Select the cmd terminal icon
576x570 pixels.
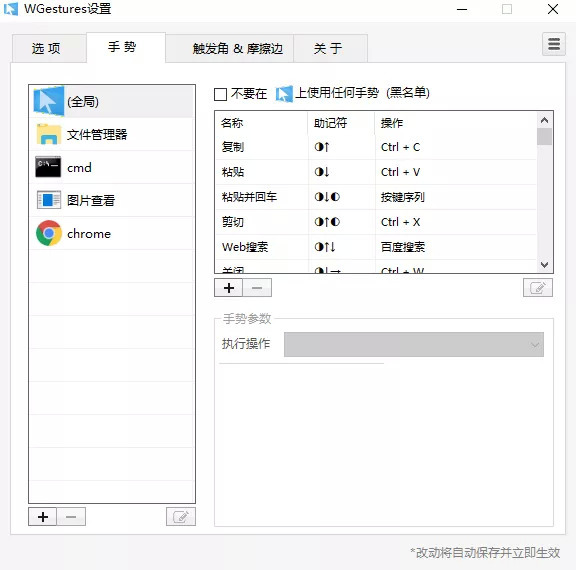tap(48, 167)
